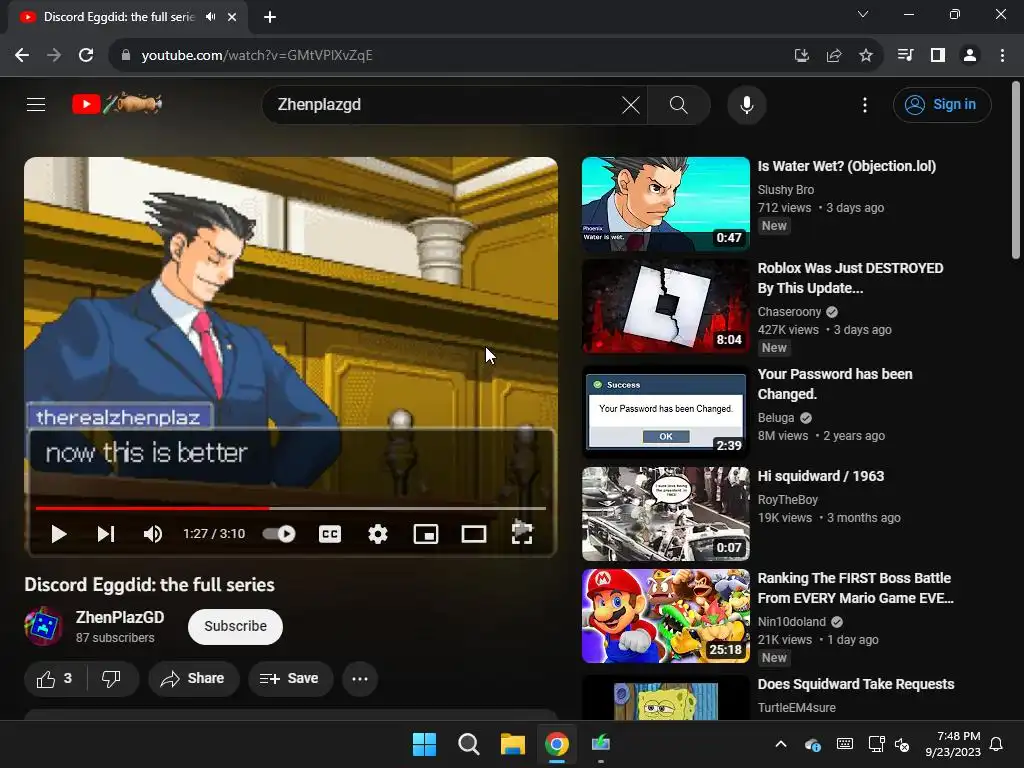Subscribe to ZhenPlazGD
The height and width of the screenshot is (768, 1024).
tap(235, 626)
